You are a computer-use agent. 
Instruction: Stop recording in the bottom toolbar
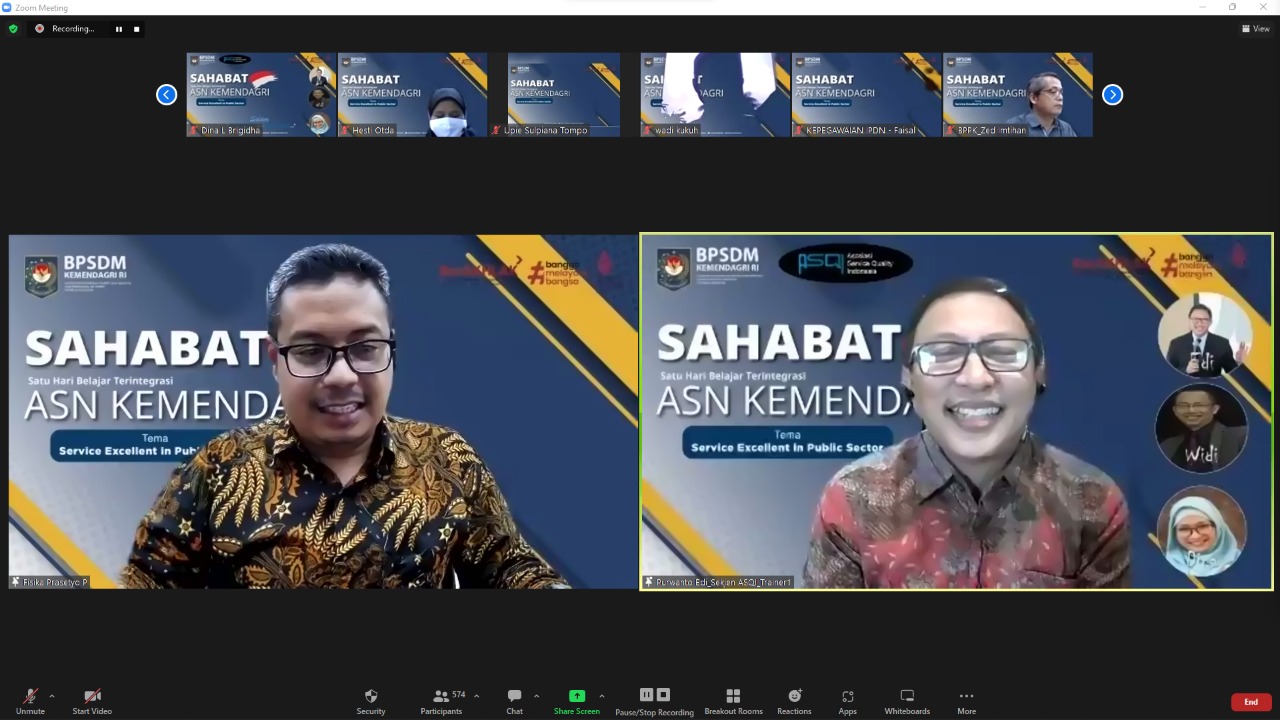click(x=663, y=695)
